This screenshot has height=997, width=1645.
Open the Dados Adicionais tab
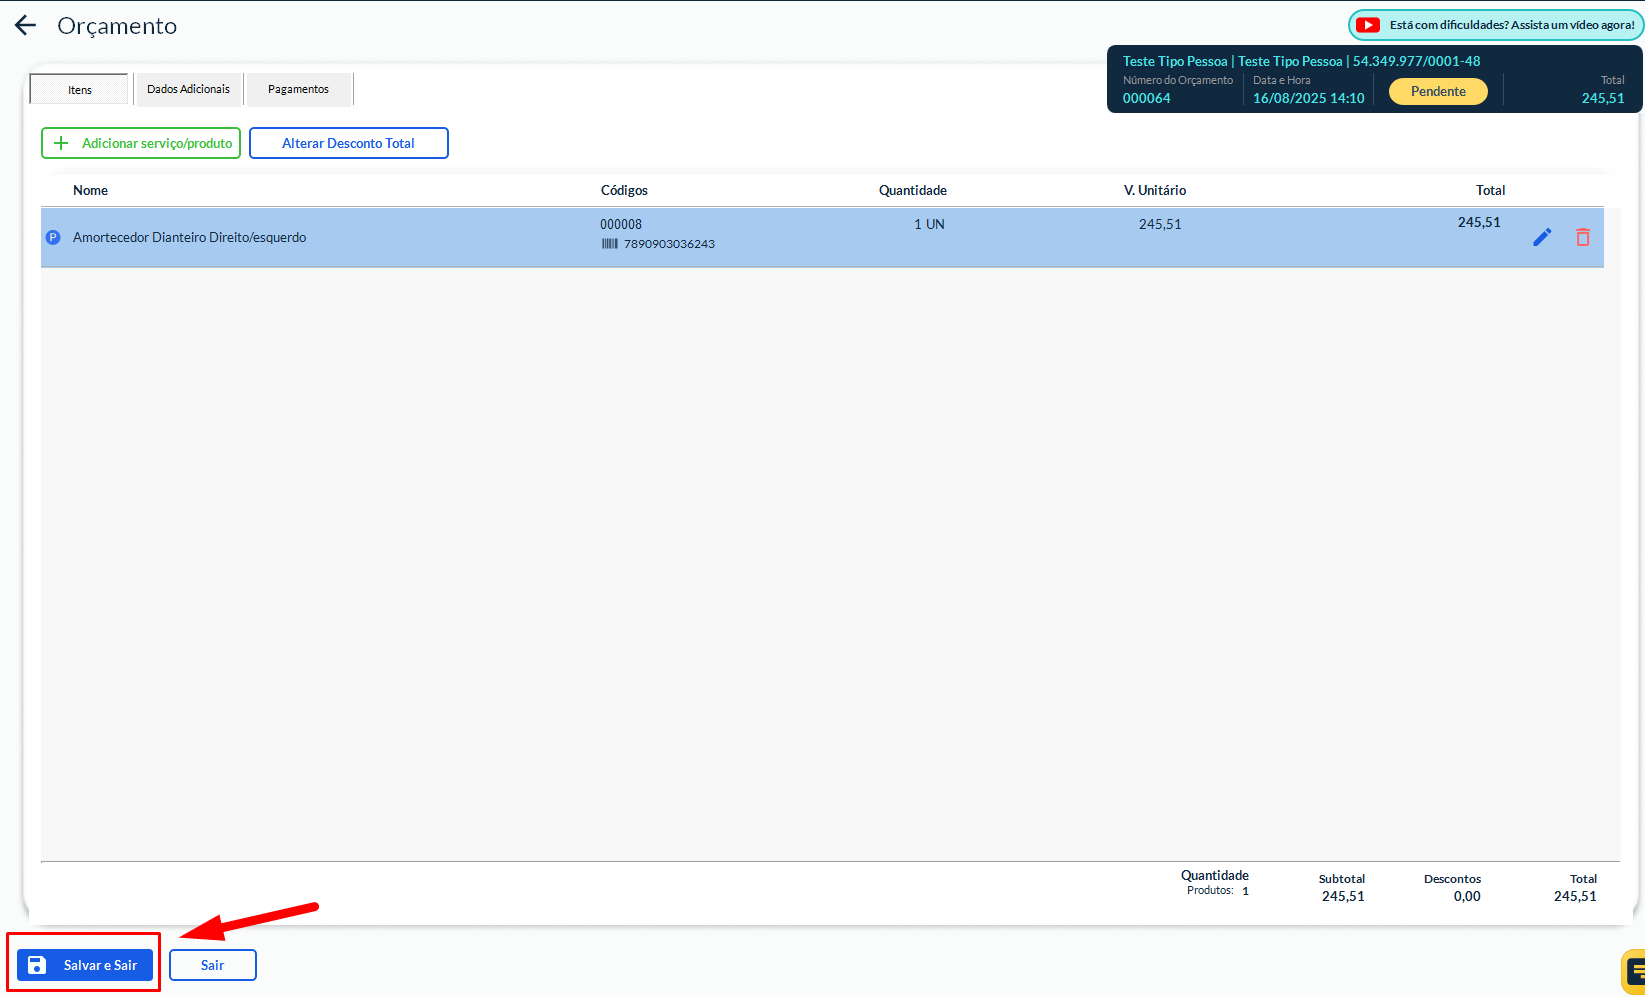(188, 89)
